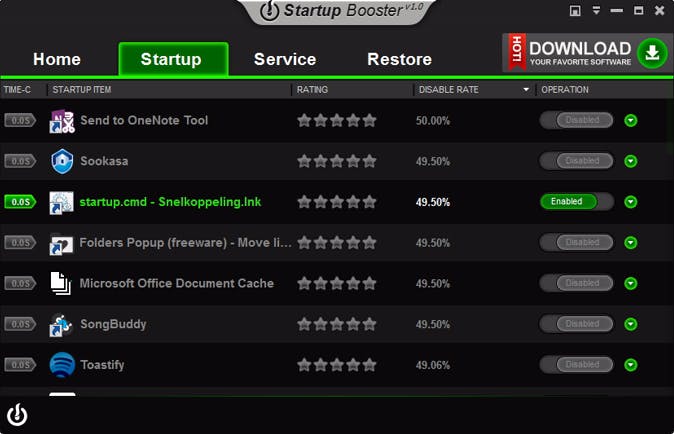Viewport: 674px width, 434px height.
Task: Enable the Folders Popup startup toggle
Action: (576, 242)
